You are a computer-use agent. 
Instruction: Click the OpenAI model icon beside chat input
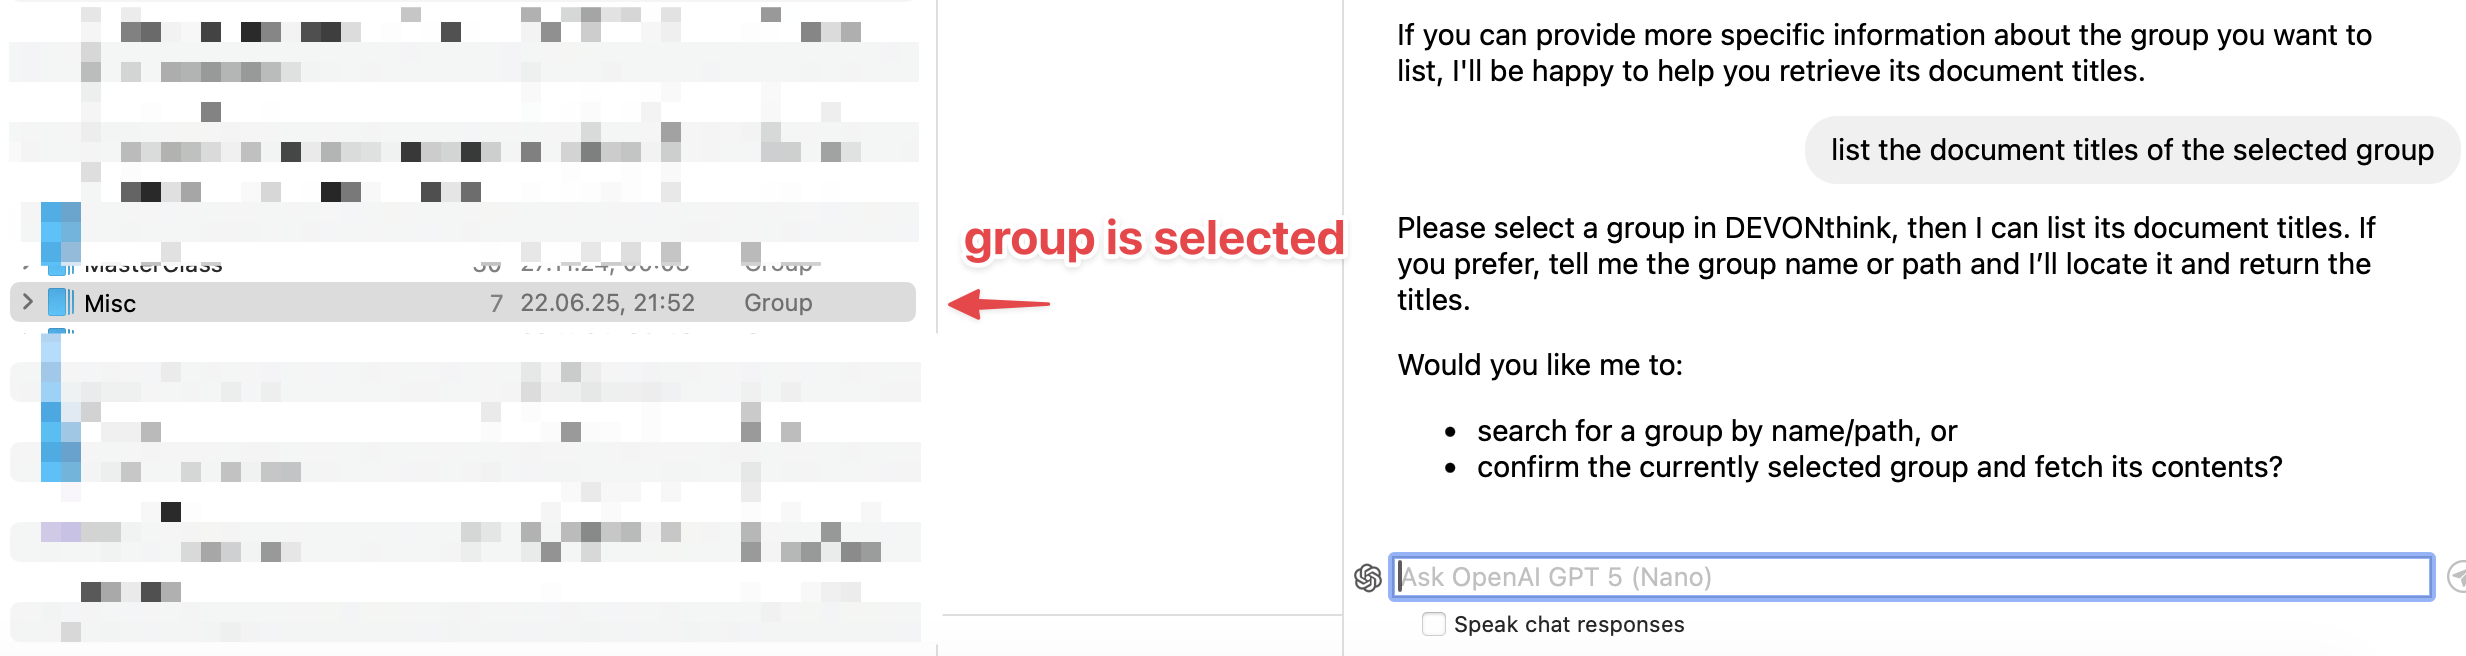click(x=1367, y=577)
